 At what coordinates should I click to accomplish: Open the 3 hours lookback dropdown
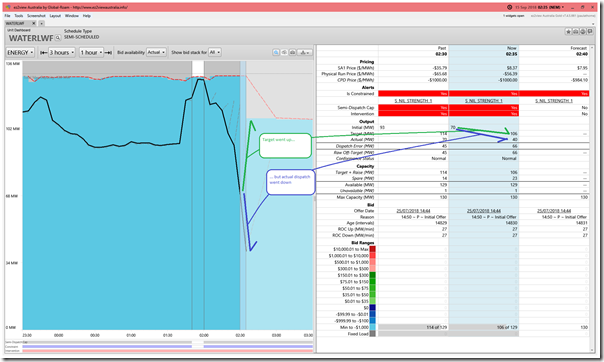click(62, 52)
